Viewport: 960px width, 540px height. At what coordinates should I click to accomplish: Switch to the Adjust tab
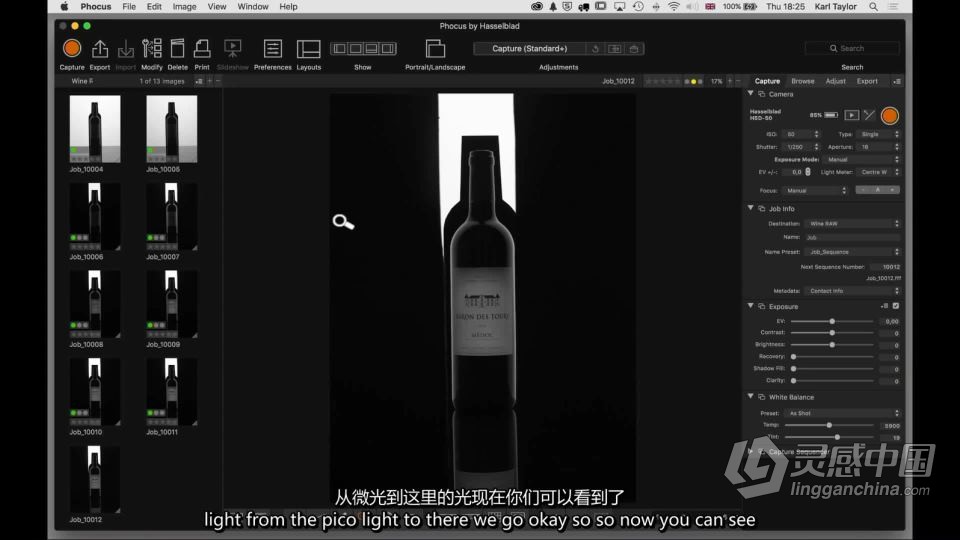pos(835,81)
